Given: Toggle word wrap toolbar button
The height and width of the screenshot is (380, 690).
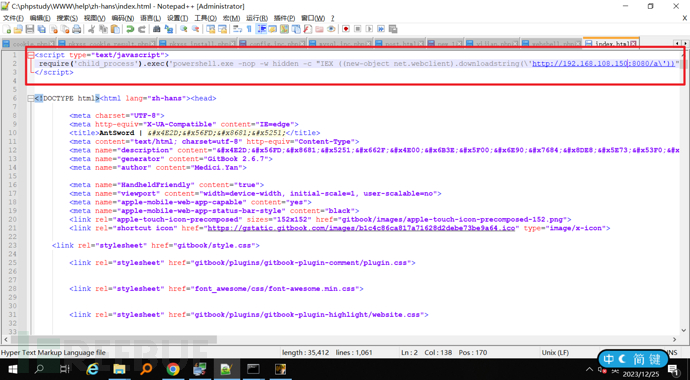Looking at the screenshot, I should 238,29.
